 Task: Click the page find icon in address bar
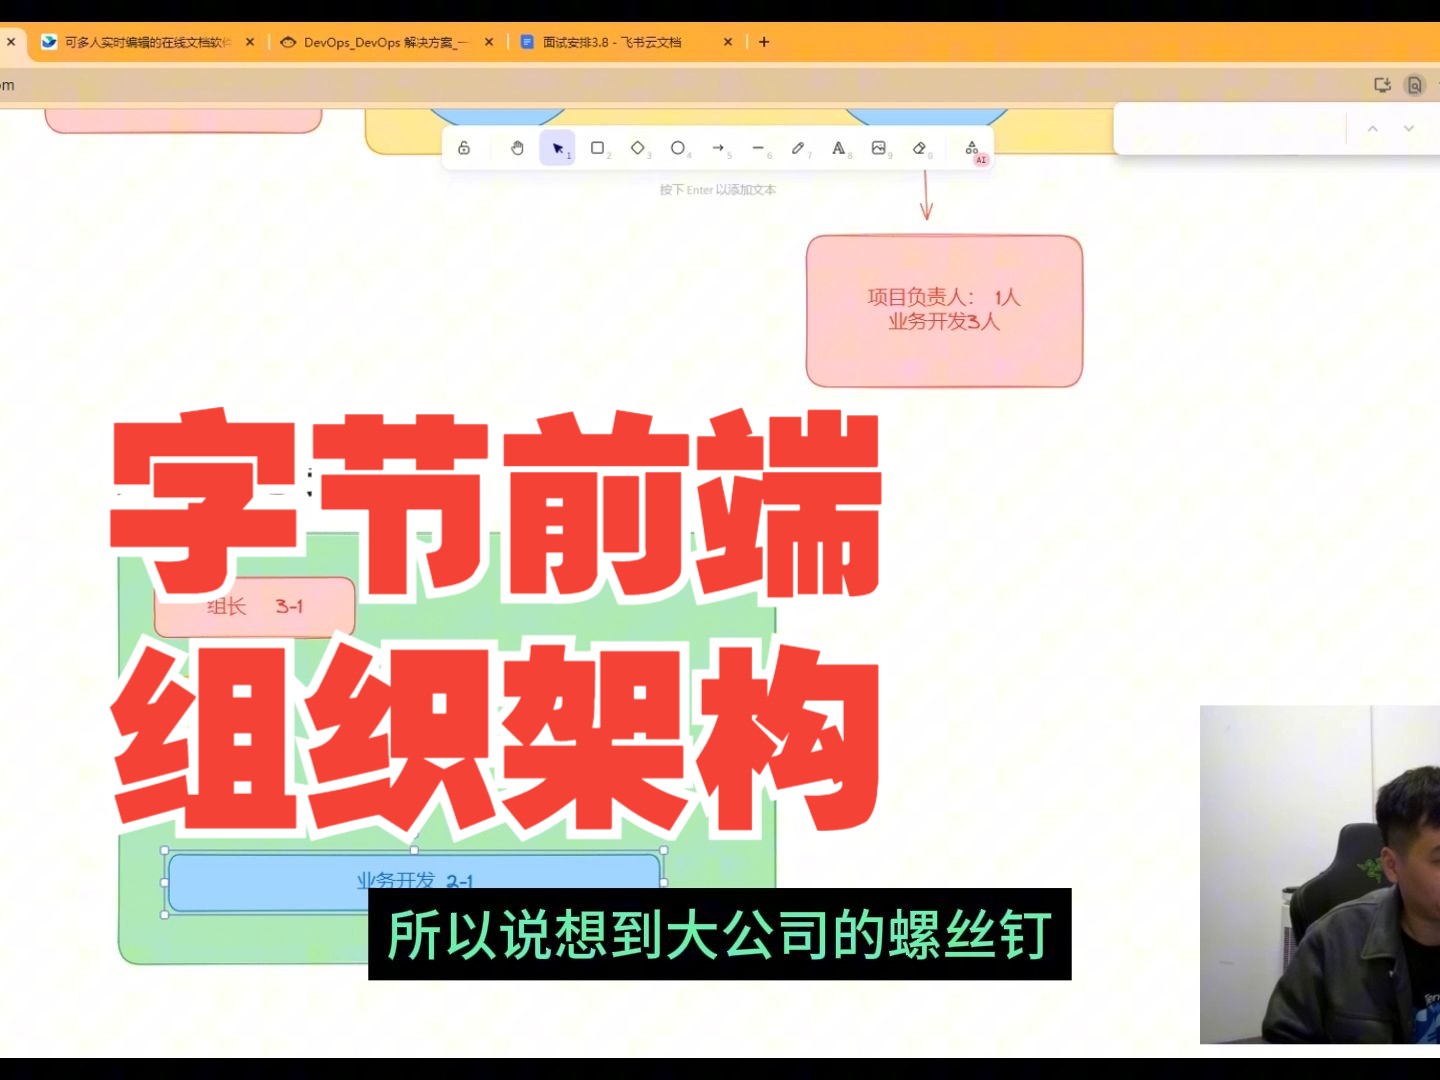tap(1415, 85)
